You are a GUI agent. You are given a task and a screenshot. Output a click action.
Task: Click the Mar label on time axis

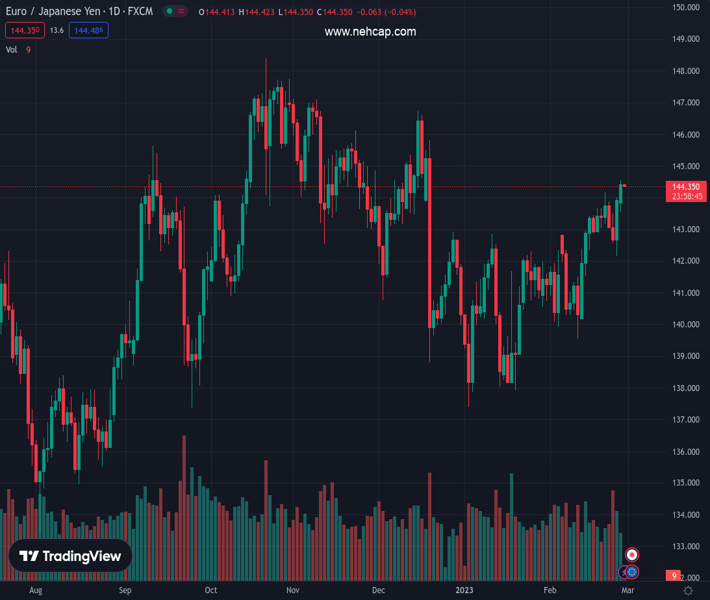(x=627, y=591)
